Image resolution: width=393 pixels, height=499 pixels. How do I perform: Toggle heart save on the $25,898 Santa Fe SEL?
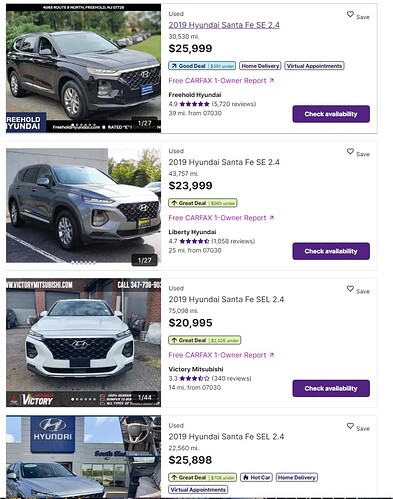coord(350,426)
